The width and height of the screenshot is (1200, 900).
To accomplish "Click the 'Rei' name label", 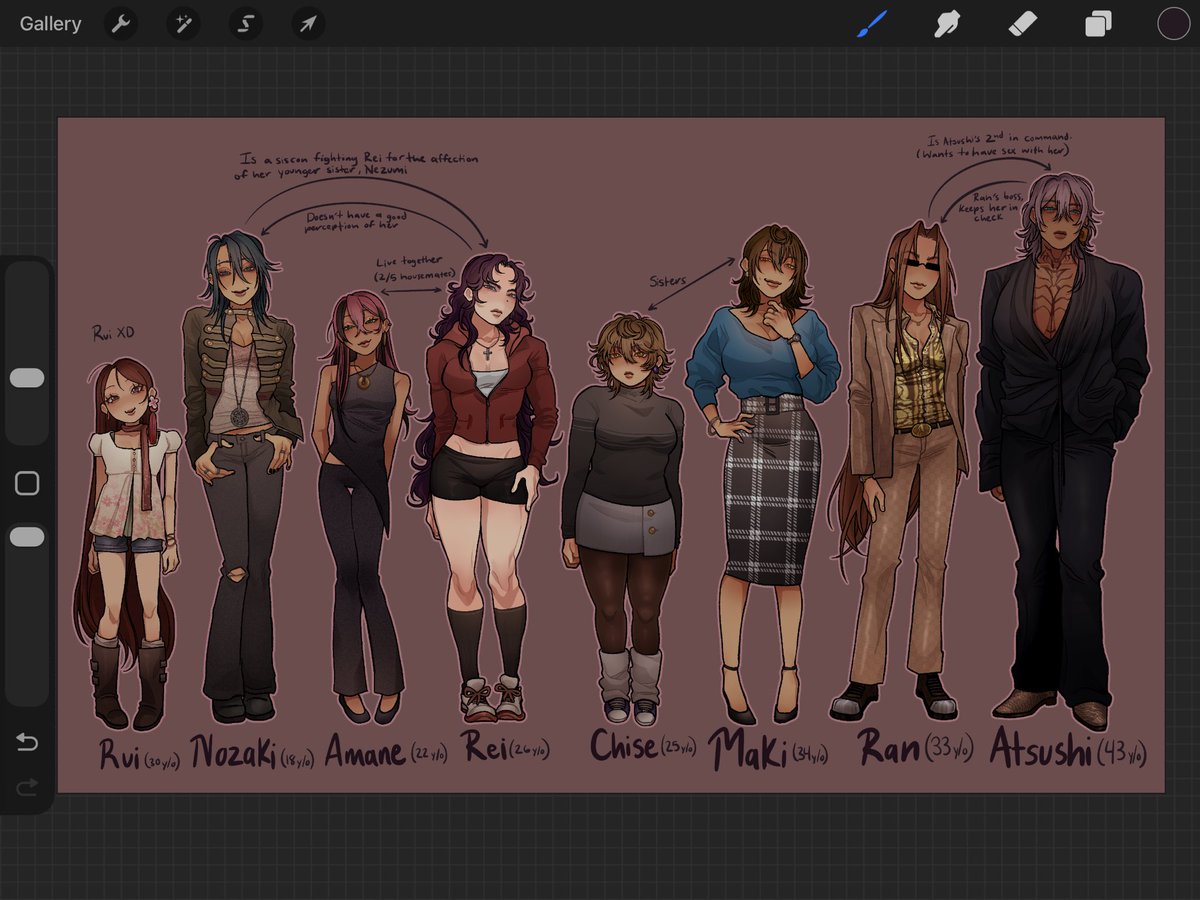I will click(x=483, y=746).
